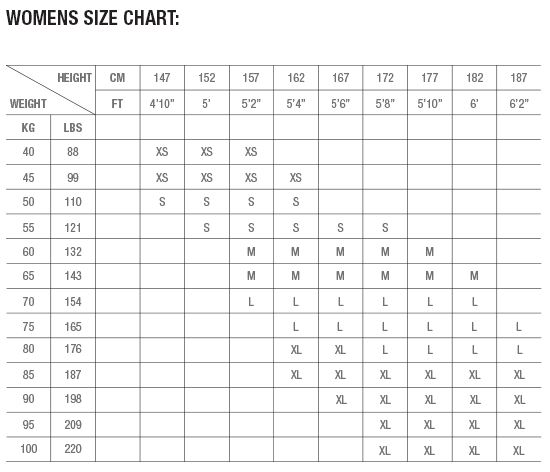
Task: Click the 5'4" FT height header
Action: click(296, 103)
